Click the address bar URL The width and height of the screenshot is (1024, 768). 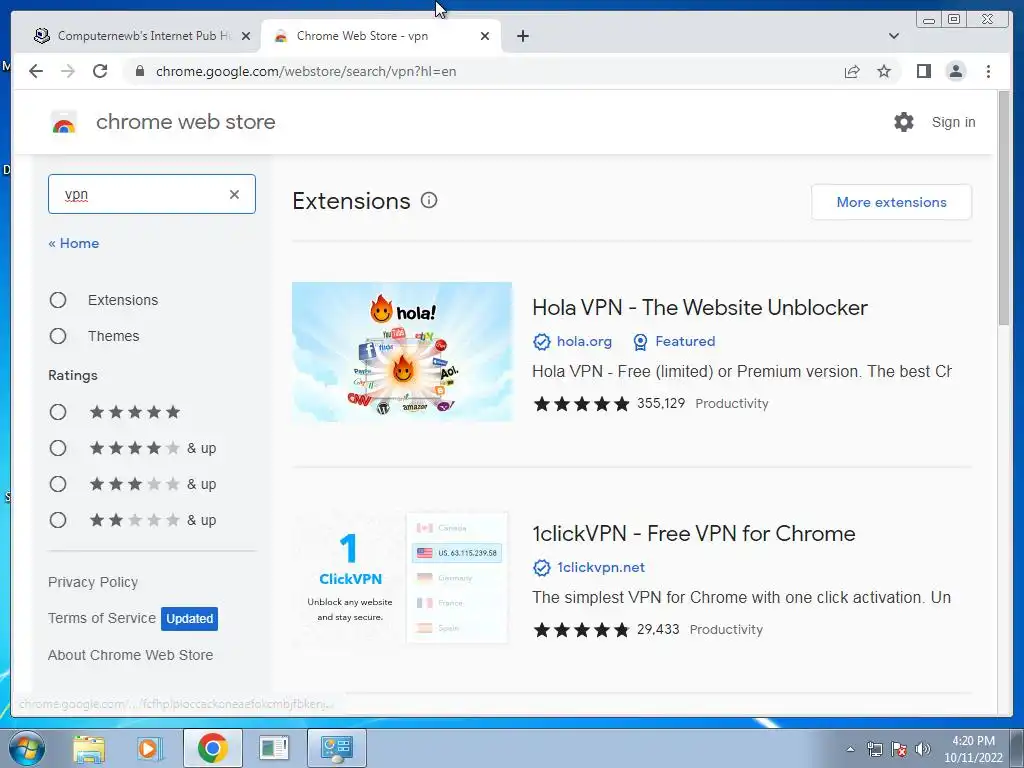(306, 71)
